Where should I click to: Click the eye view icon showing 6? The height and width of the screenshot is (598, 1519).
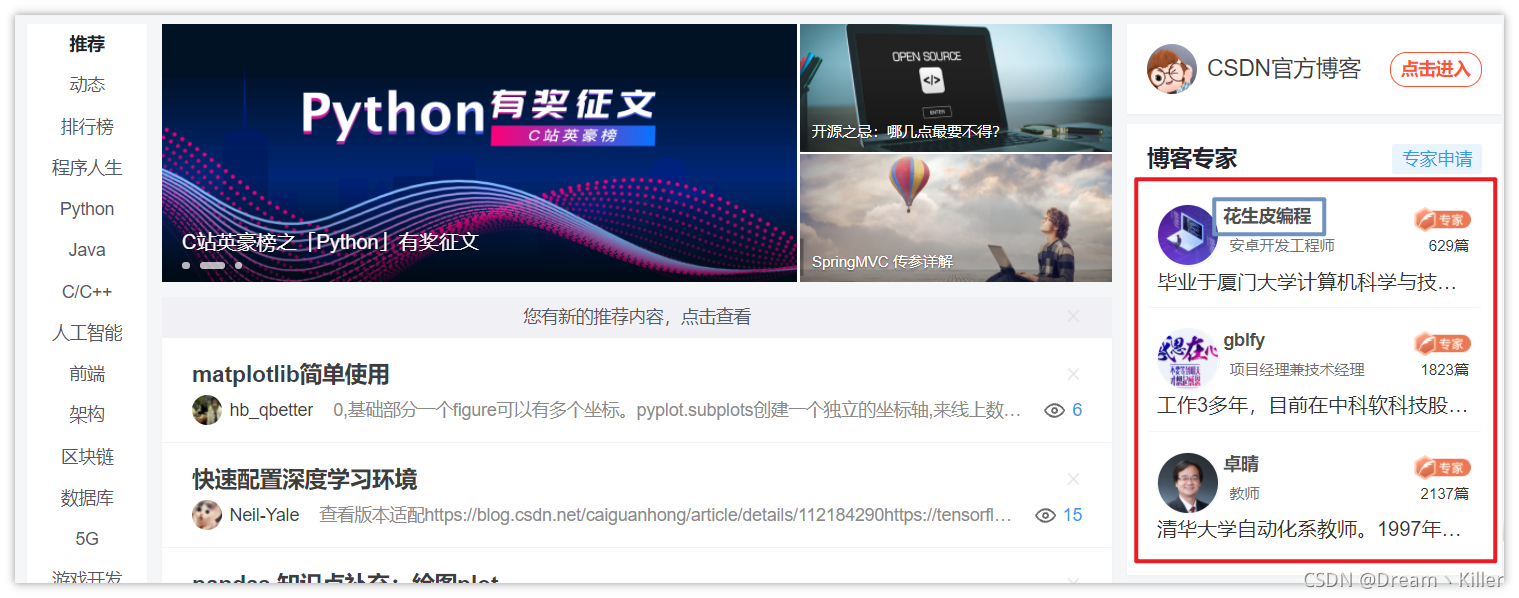coord(1053,410)
